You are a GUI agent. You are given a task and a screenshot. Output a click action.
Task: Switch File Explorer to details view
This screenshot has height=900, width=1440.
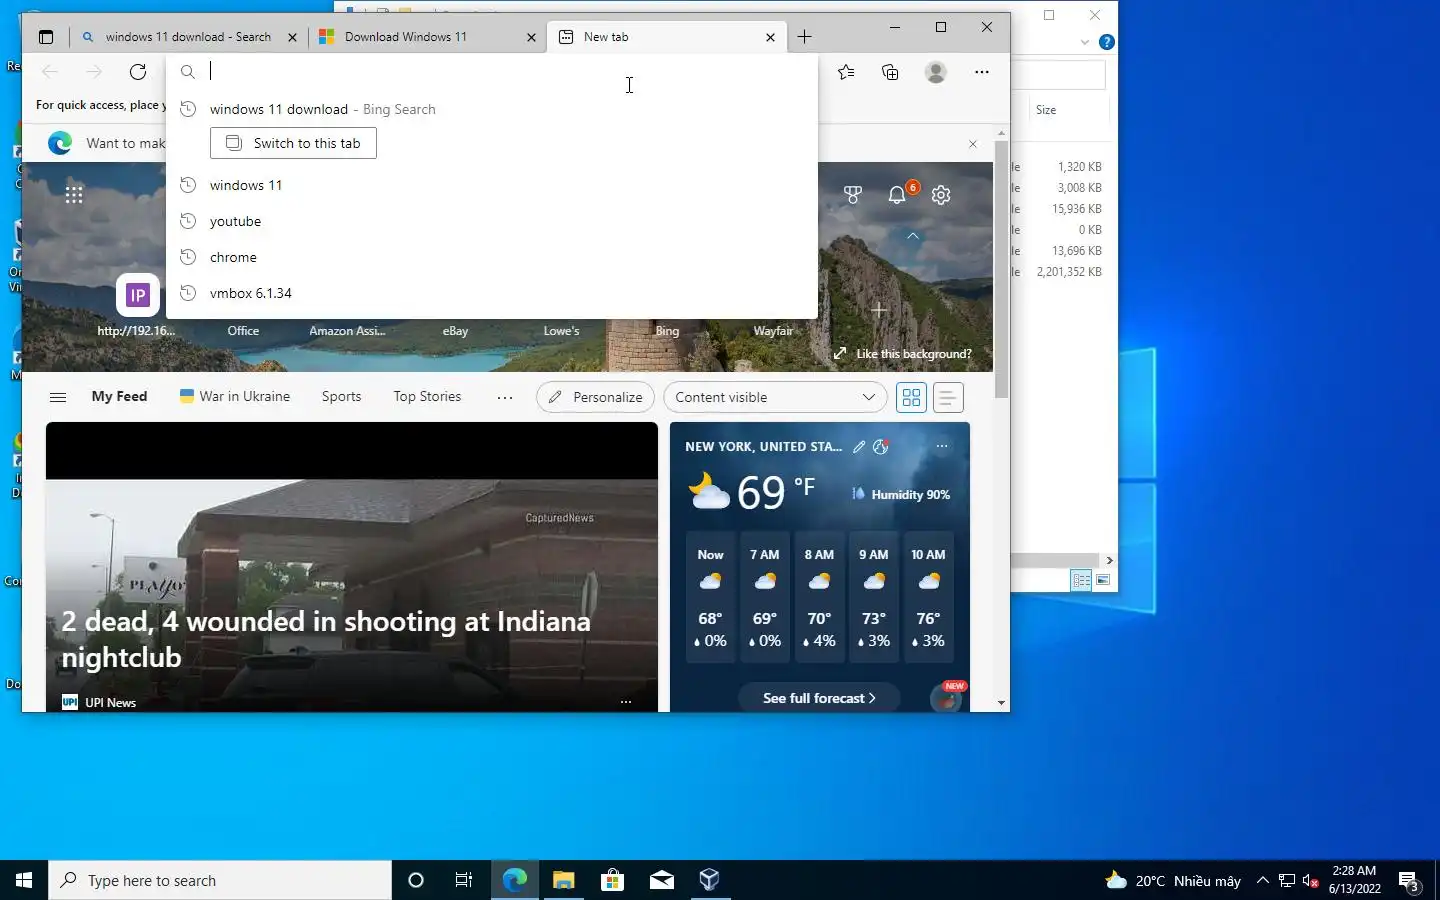(x=1081, y=580)
